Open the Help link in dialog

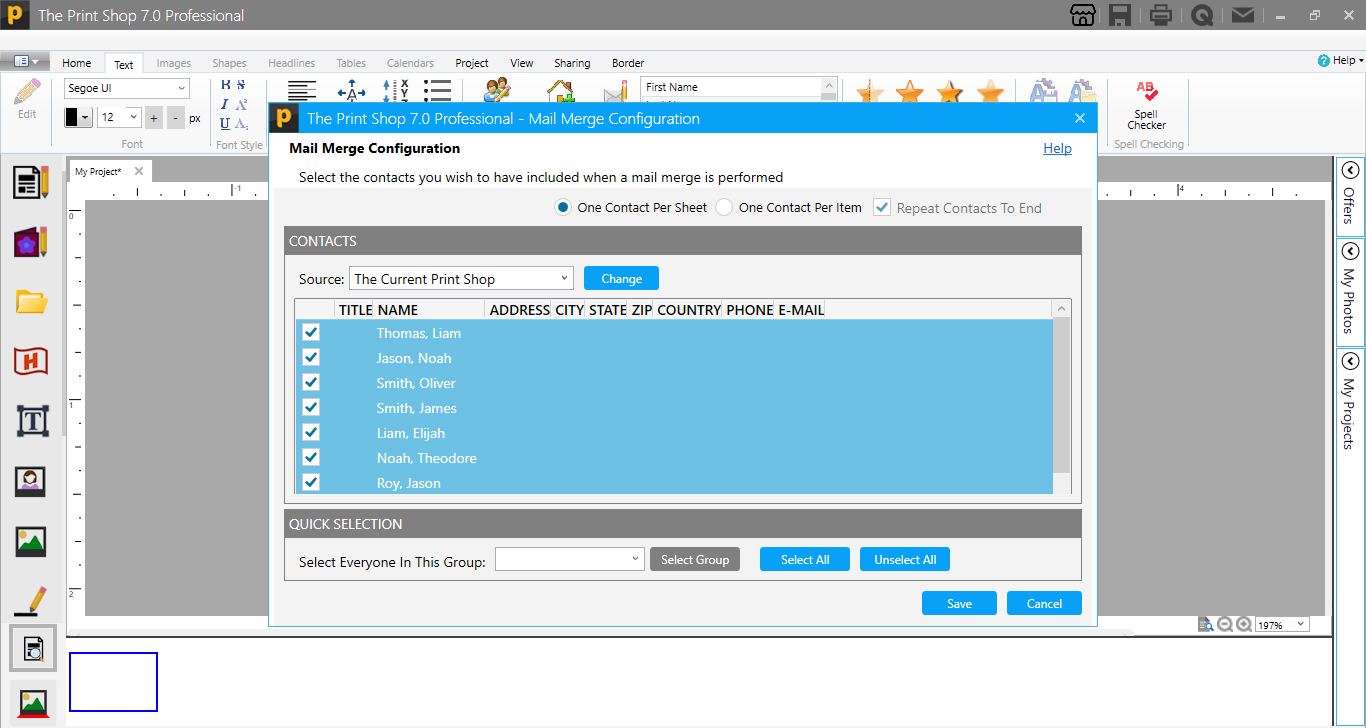click(x=1057, y=148)
